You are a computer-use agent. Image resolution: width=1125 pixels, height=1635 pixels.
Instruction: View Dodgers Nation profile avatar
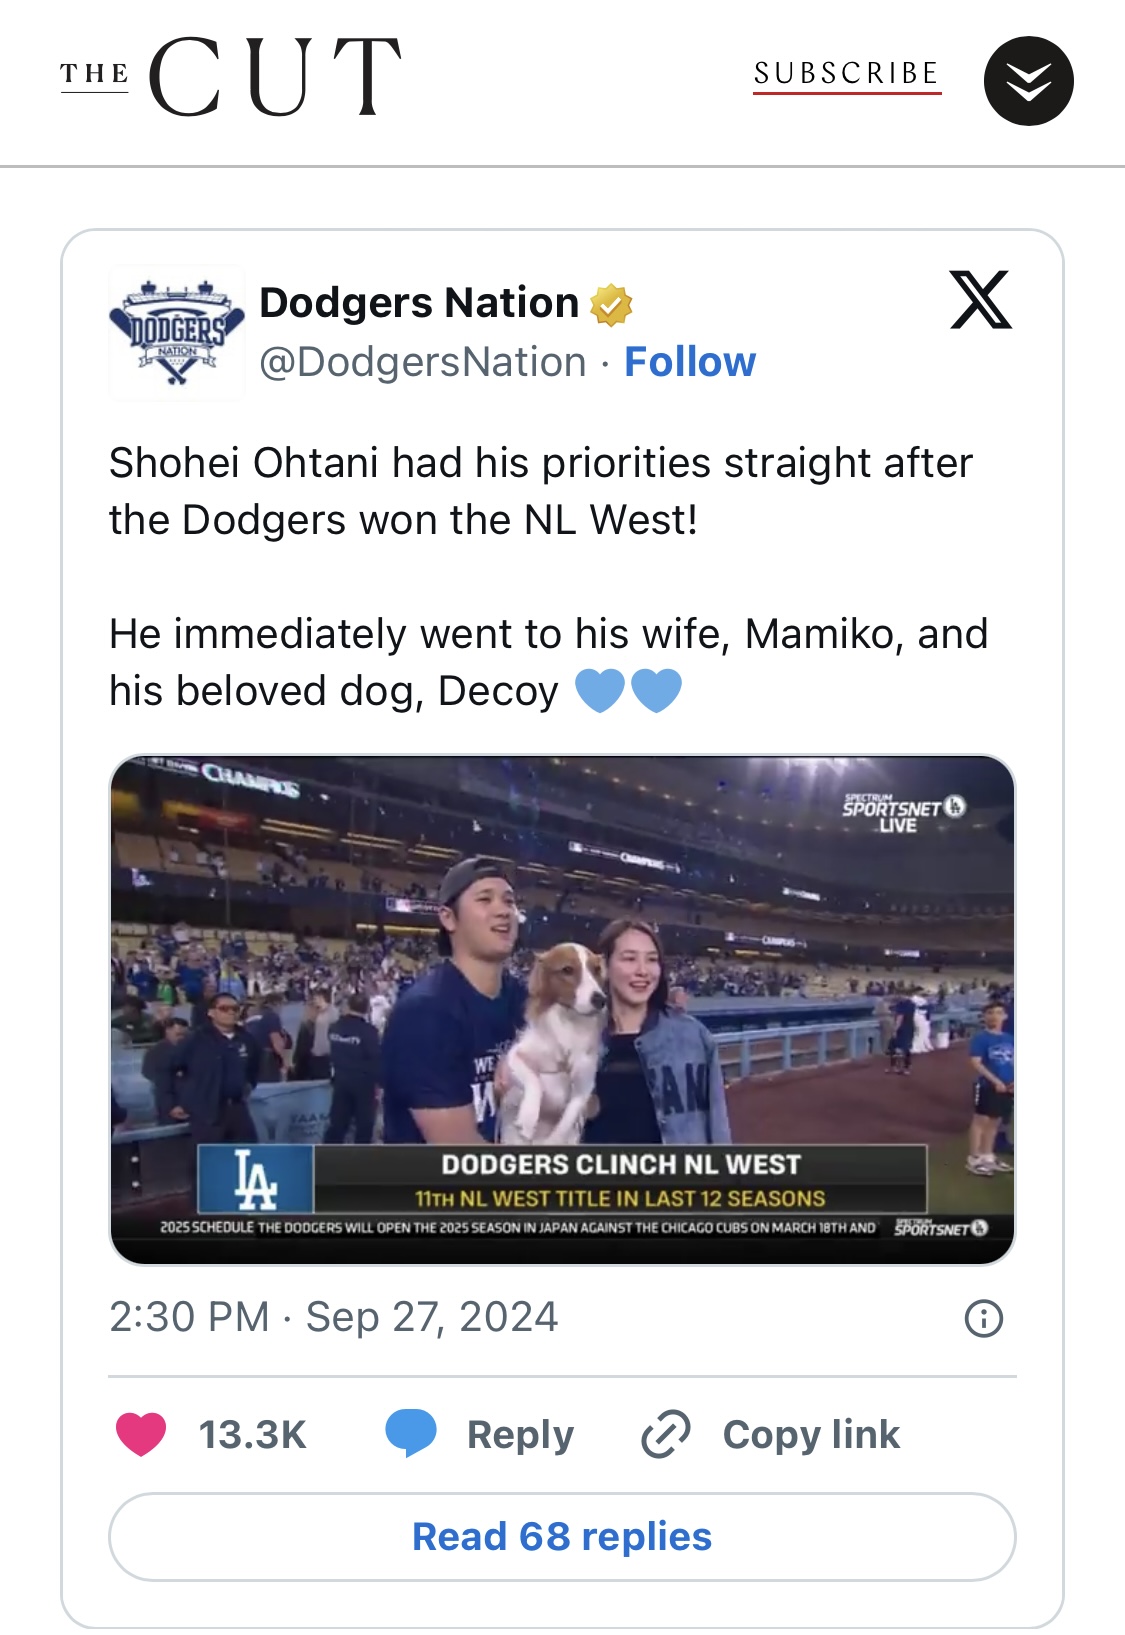[177, 333]
